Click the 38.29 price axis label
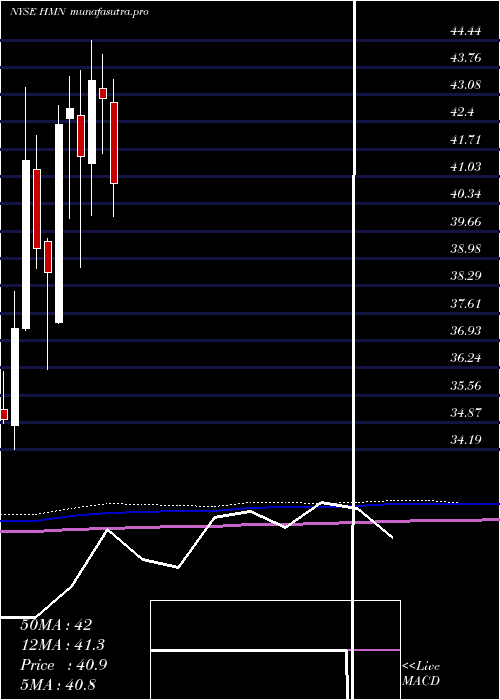This screenshot has height=700, width=500. pyautogui.click(x=466, y=276)
